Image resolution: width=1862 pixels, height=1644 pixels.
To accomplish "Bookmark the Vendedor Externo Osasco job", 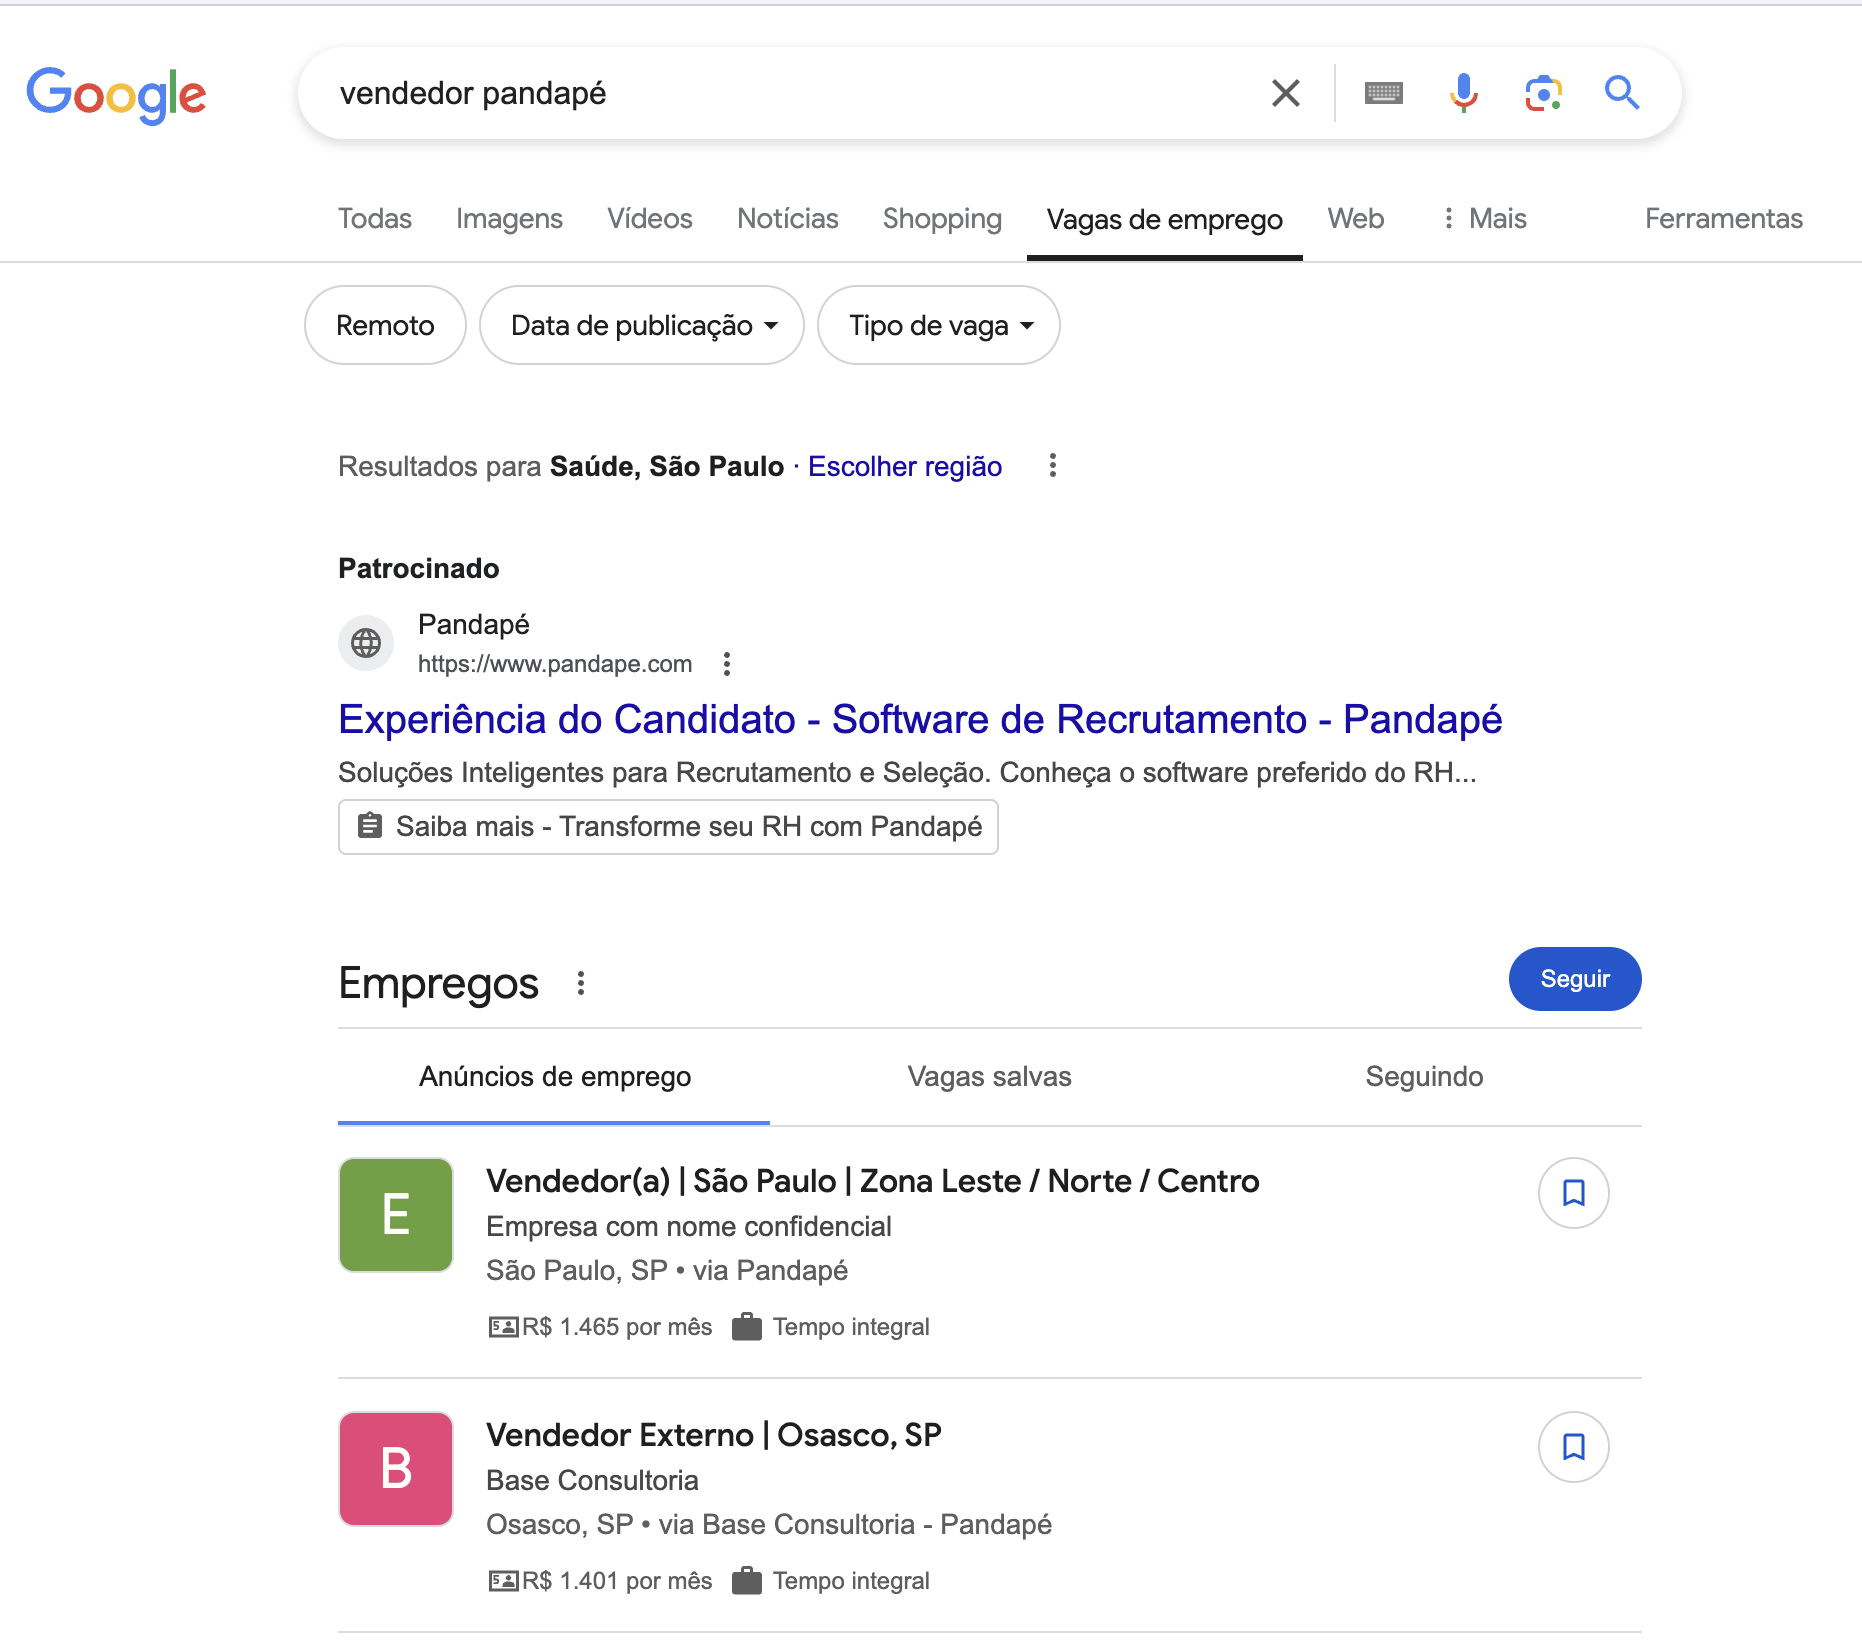I will tap(1573, 1446).
